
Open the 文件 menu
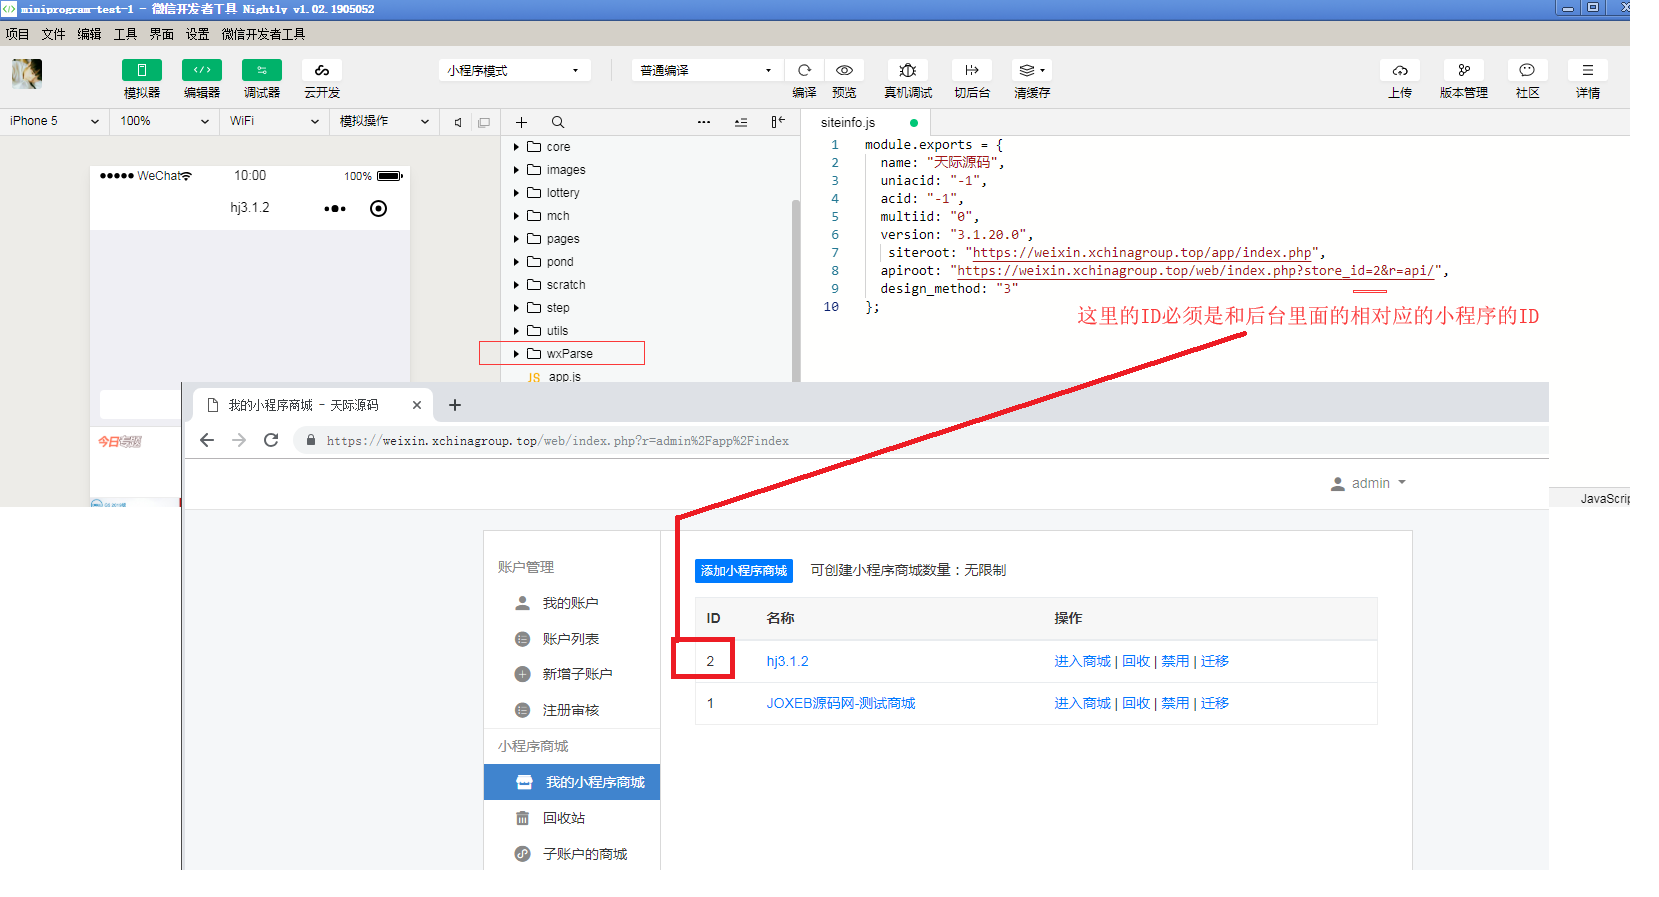coord(53,34)
